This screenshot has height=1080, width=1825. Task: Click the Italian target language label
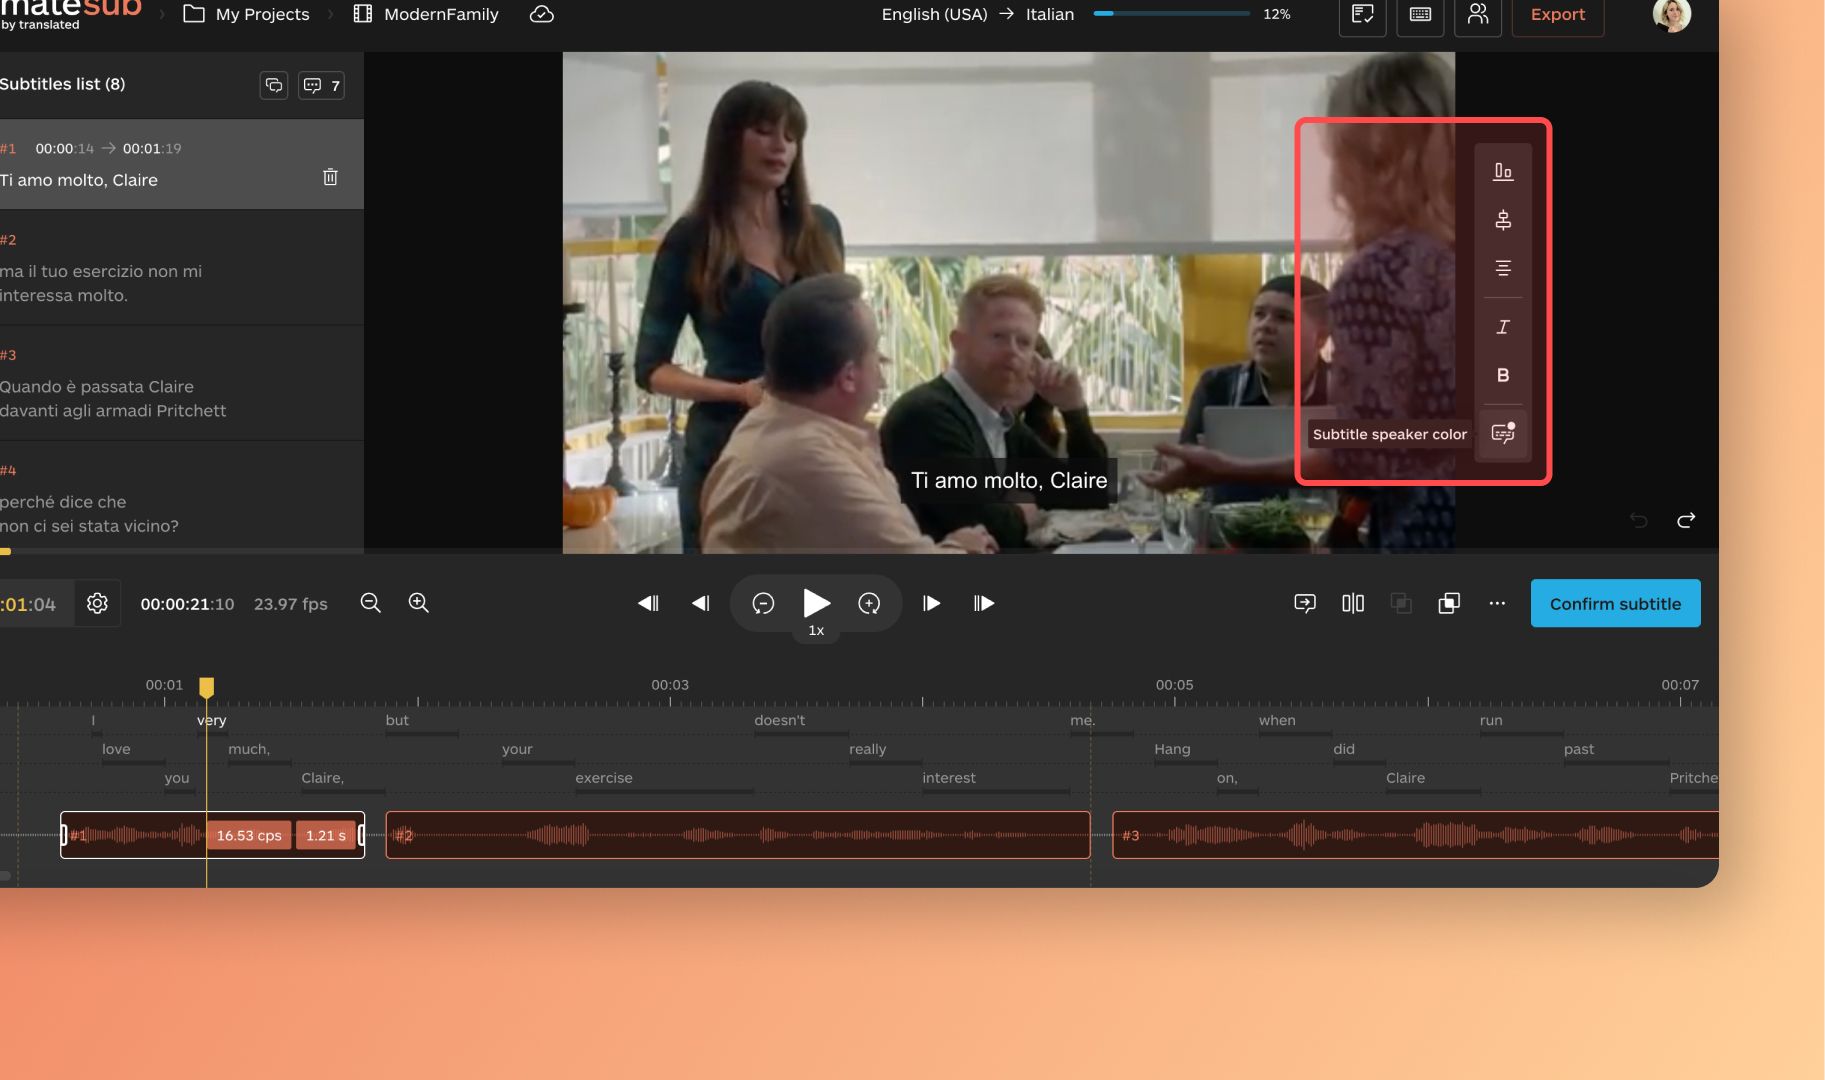(1050, 14)
